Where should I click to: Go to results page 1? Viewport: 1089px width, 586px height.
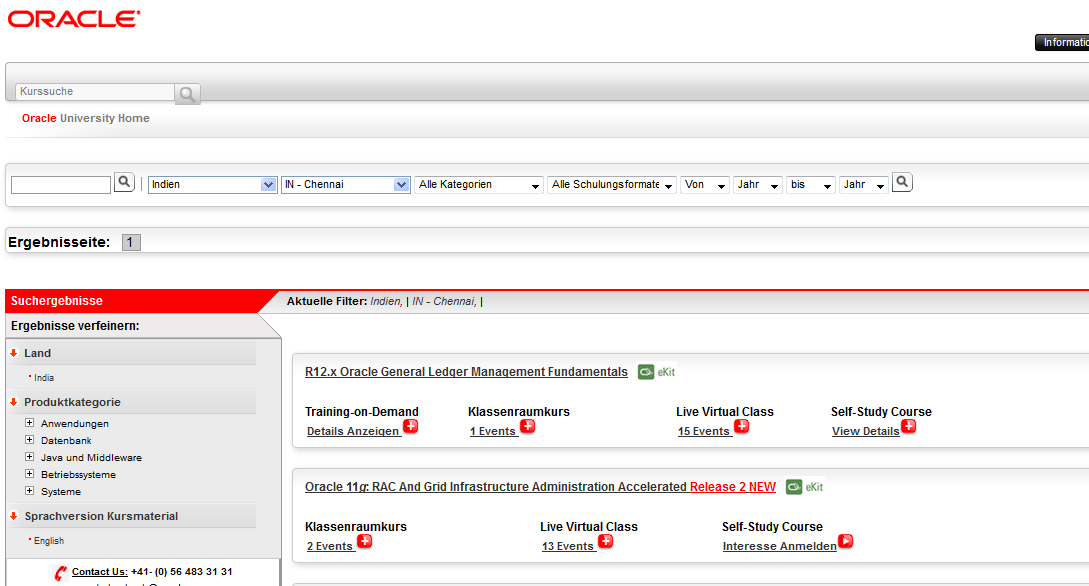(131, 242)
